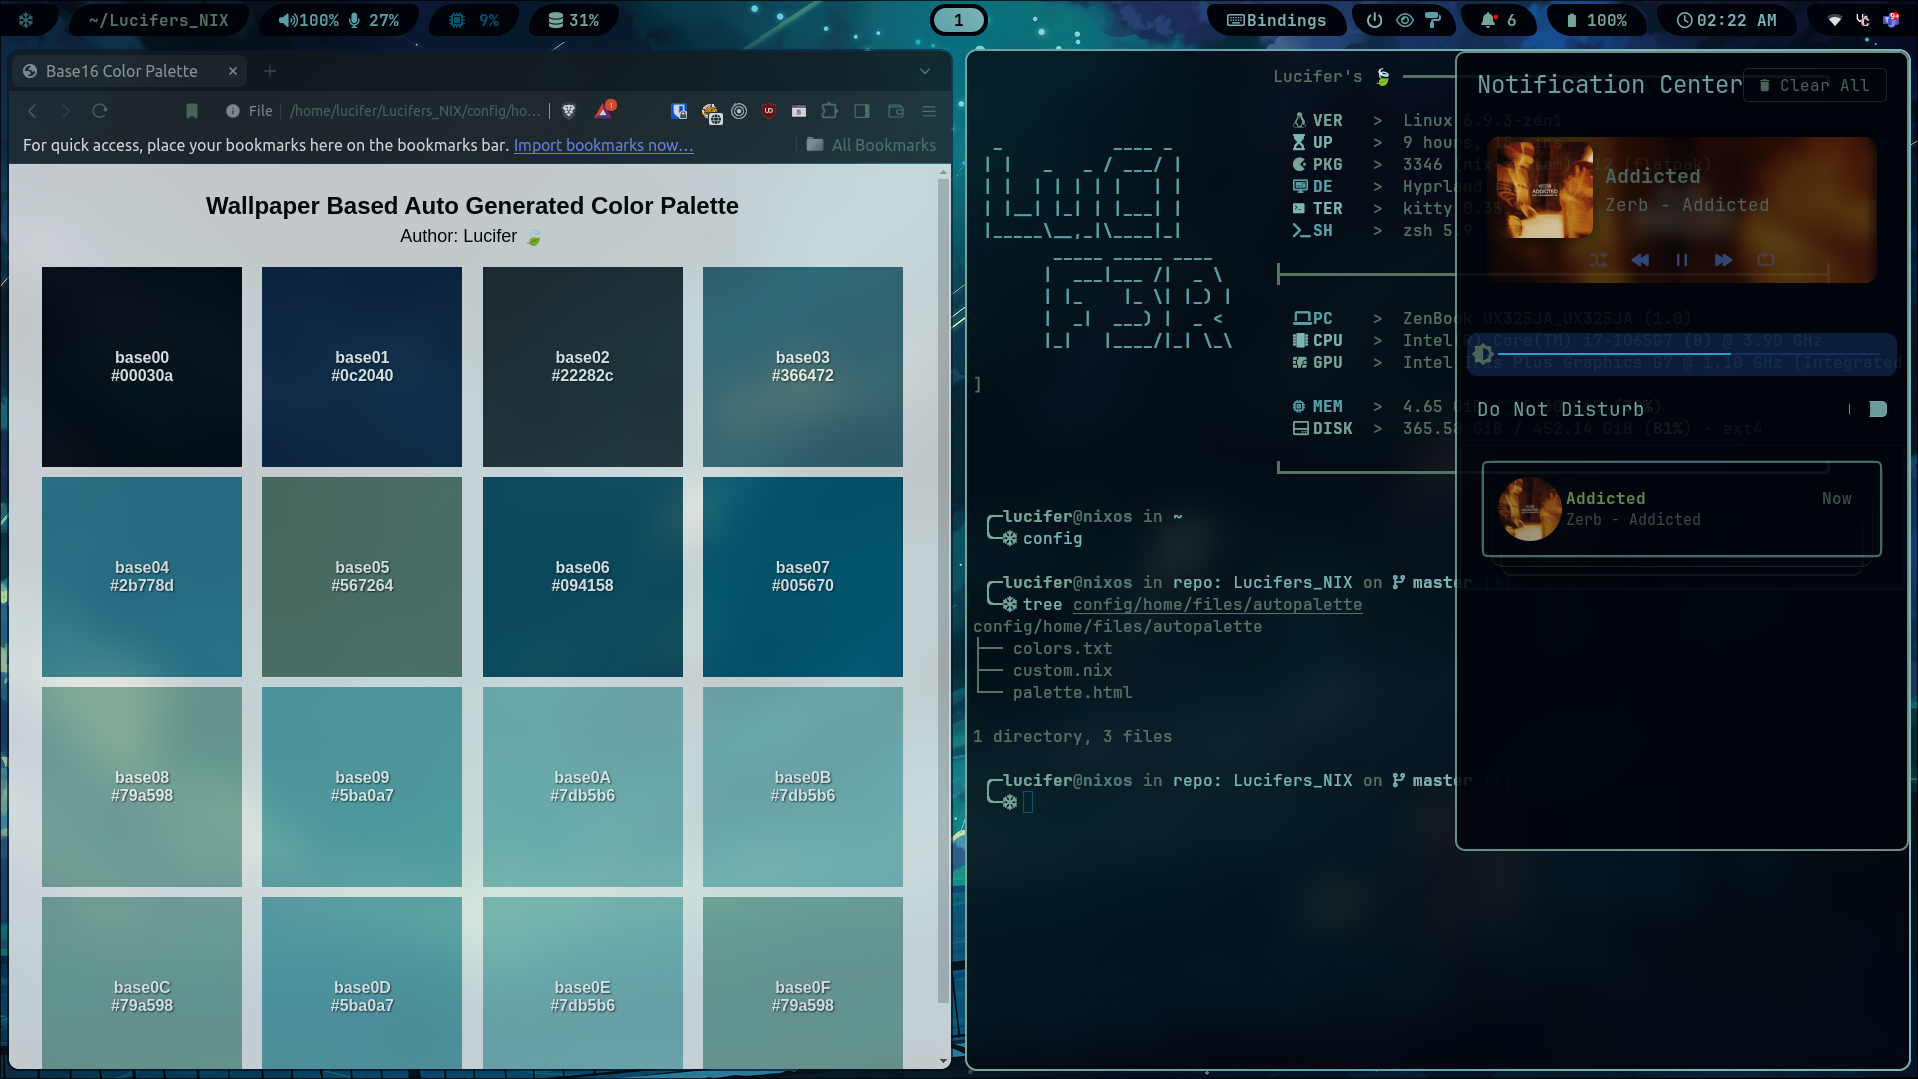The height and width of the screenshot is (1079, 1918).
Task: Click the config/home/files/autopalette path in terminal
Action: click(x=1217, y=605)
